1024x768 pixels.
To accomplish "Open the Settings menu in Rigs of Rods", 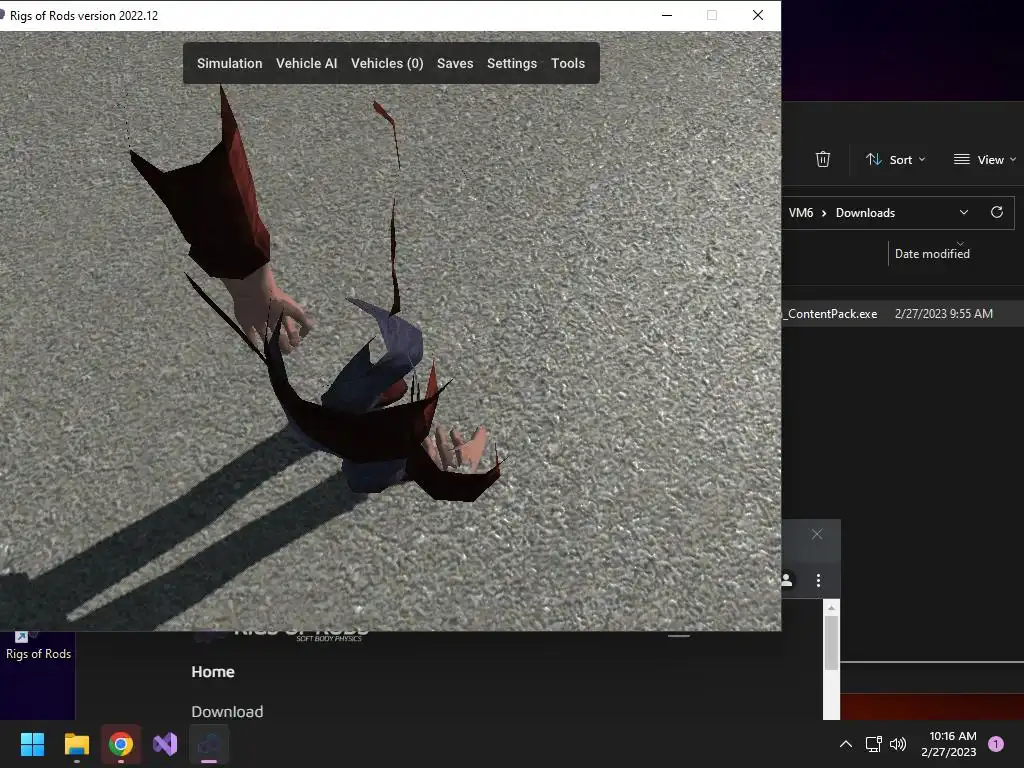I will [512, 63].
